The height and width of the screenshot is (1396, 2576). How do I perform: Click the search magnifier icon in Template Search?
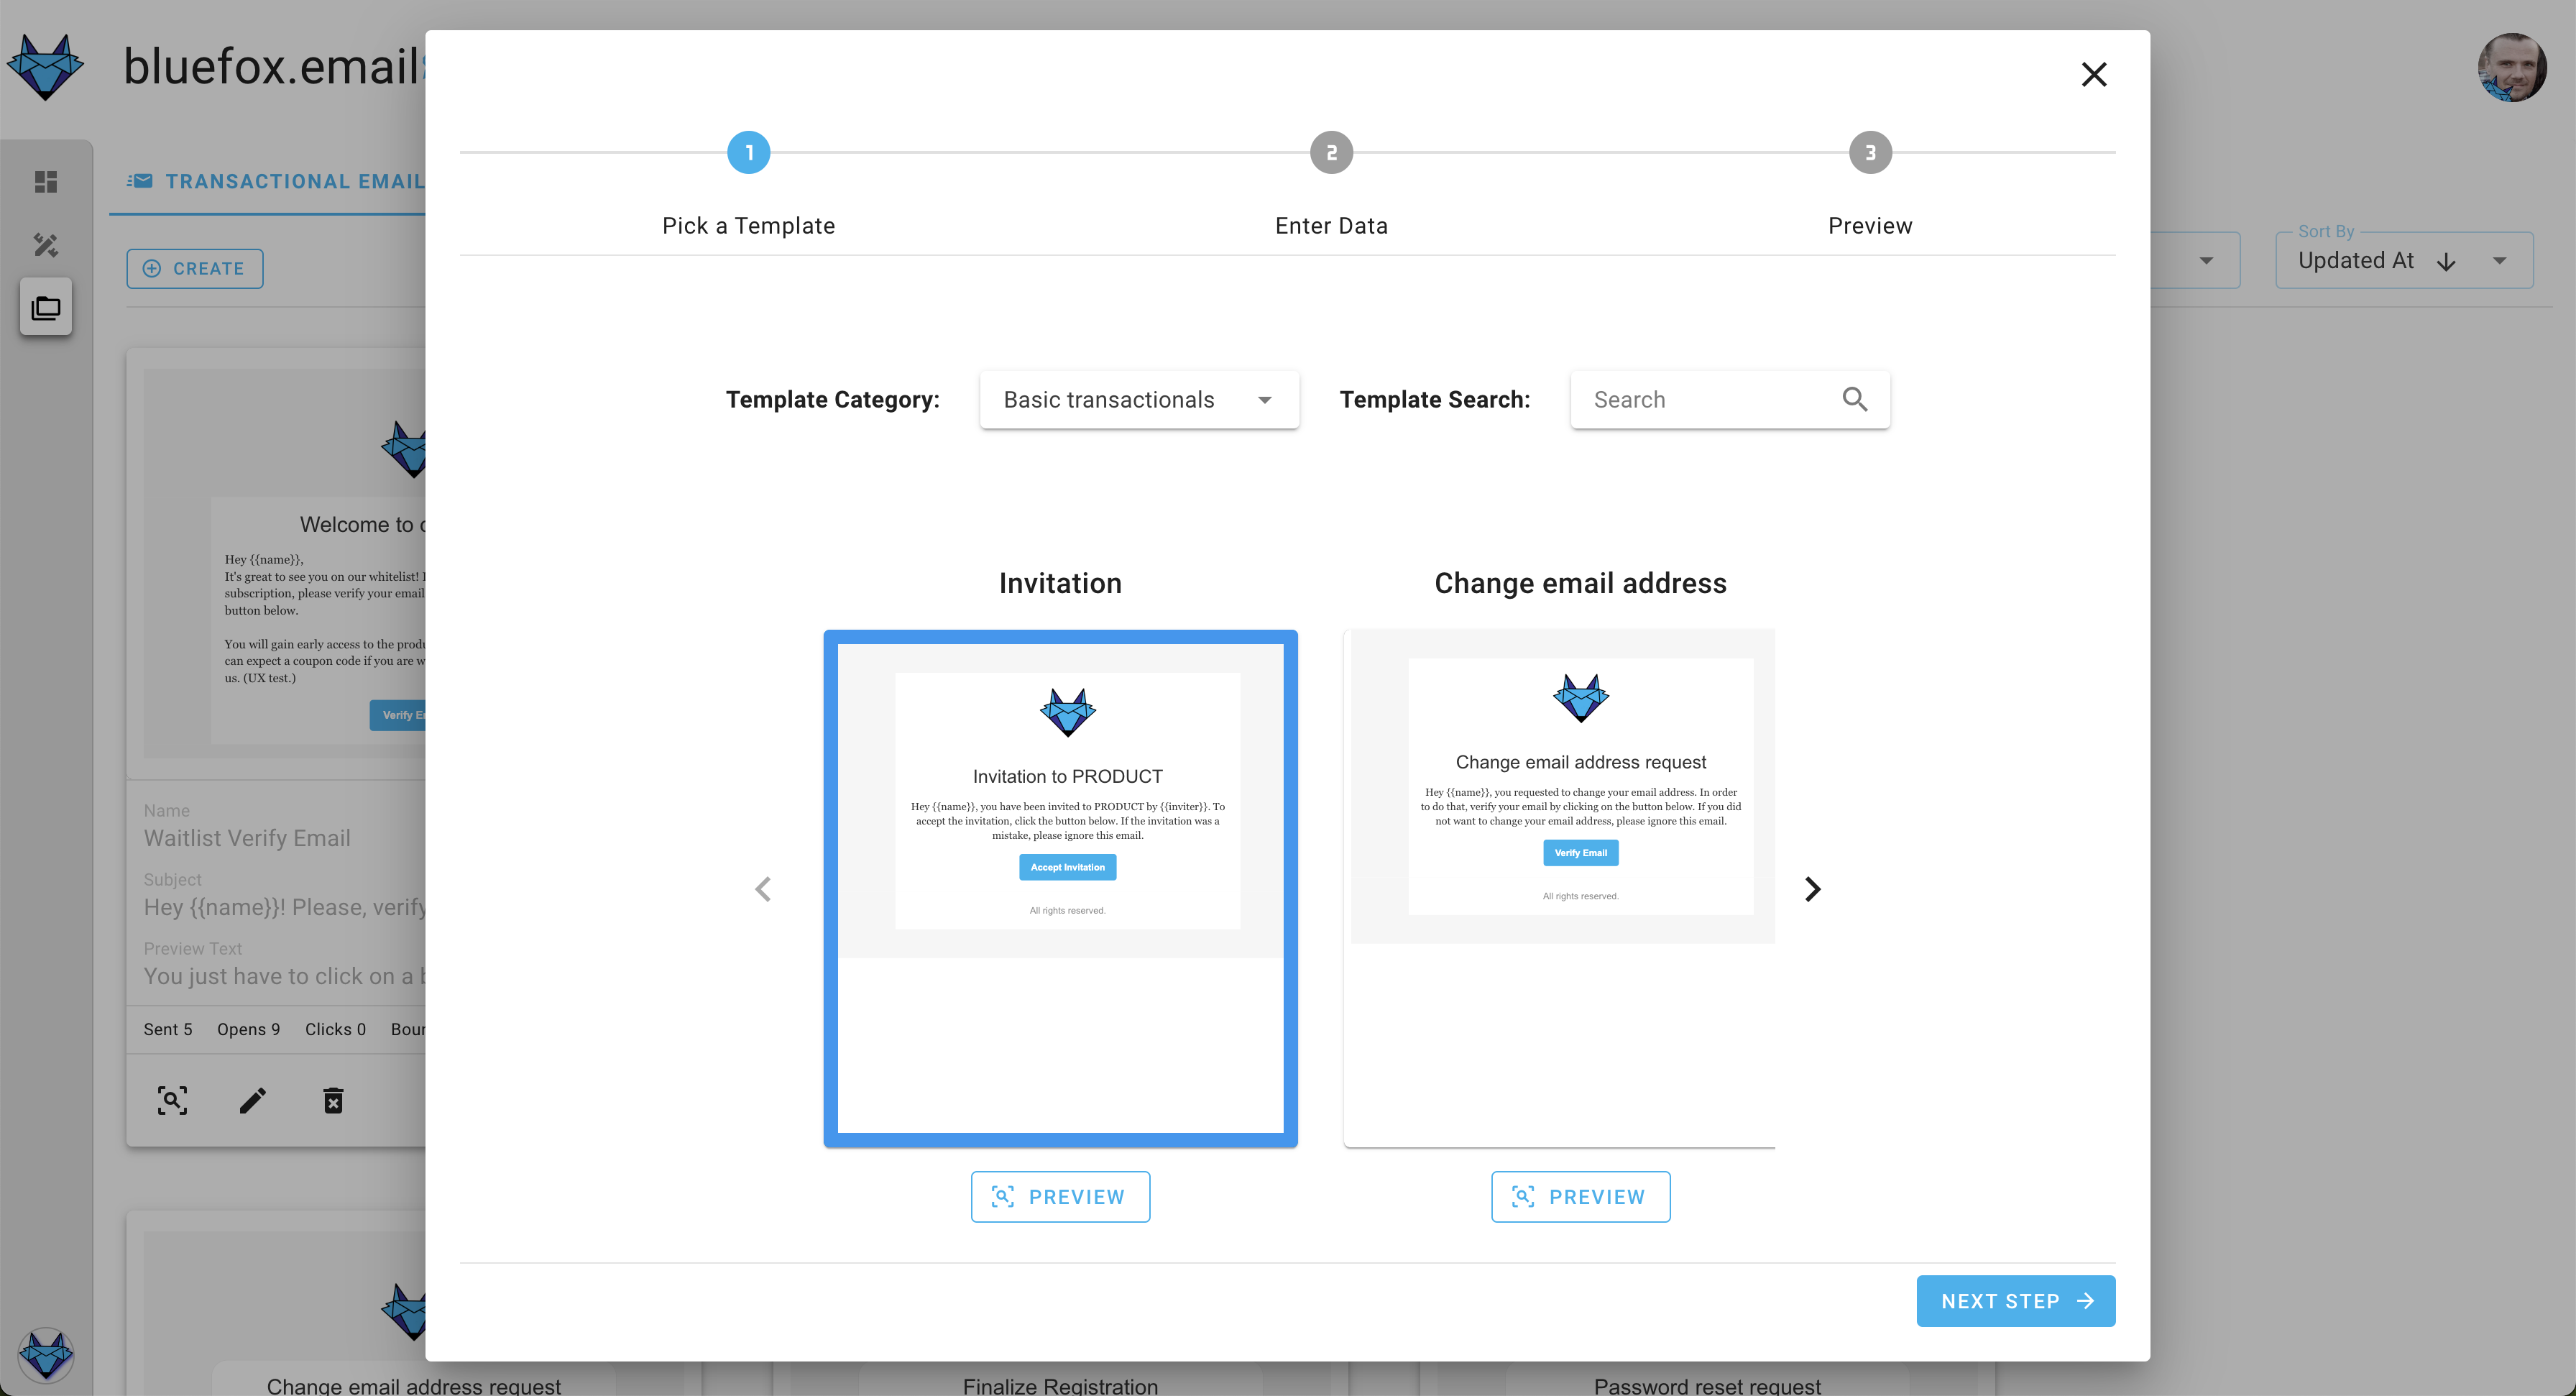pyautogui.click(x=1854, y=399)
